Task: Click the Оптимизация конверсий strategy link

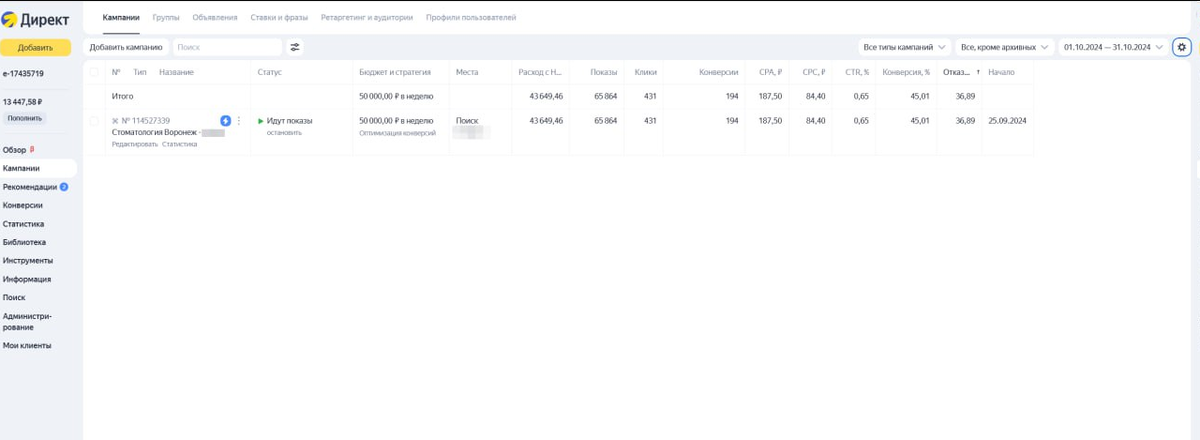Action: pos(397,133)
